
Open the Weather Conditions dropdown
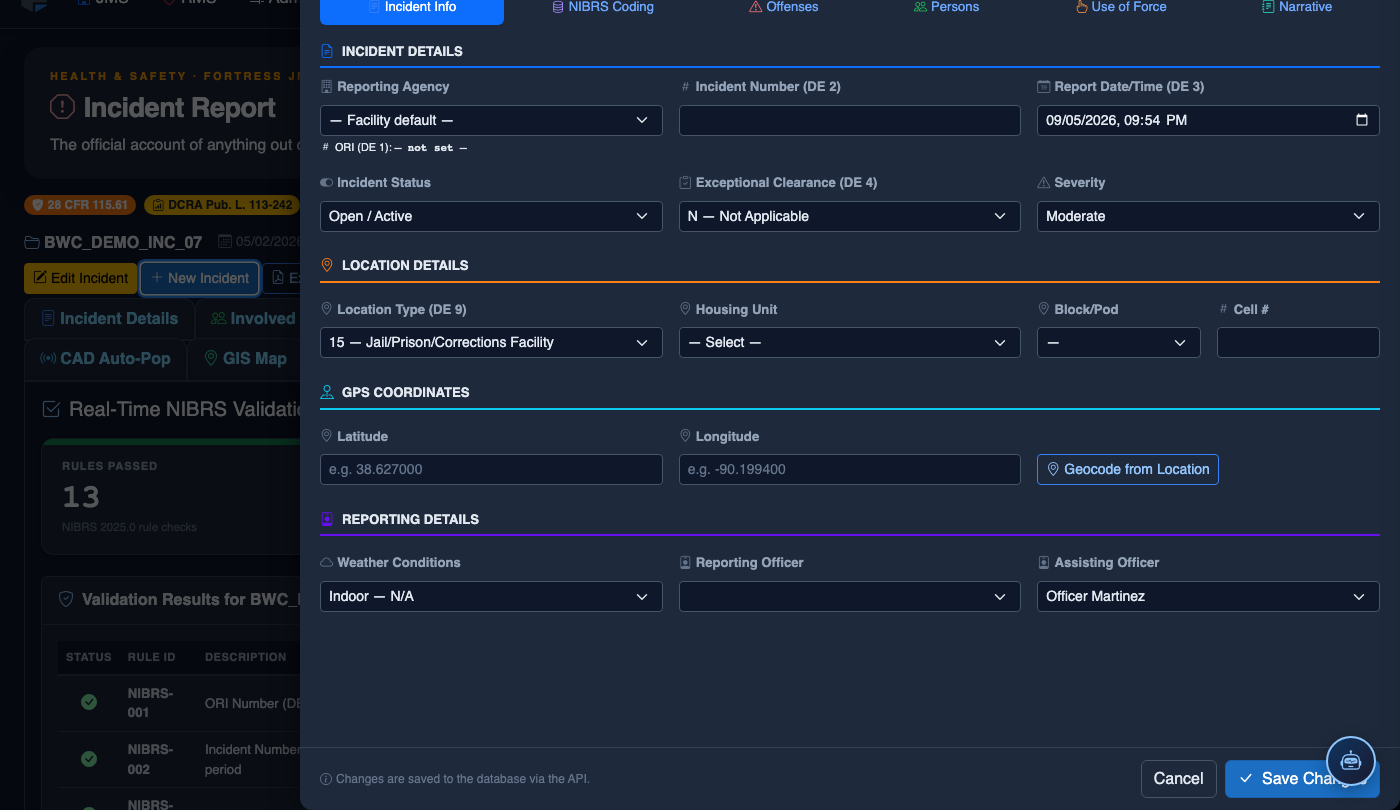point(491,597)
